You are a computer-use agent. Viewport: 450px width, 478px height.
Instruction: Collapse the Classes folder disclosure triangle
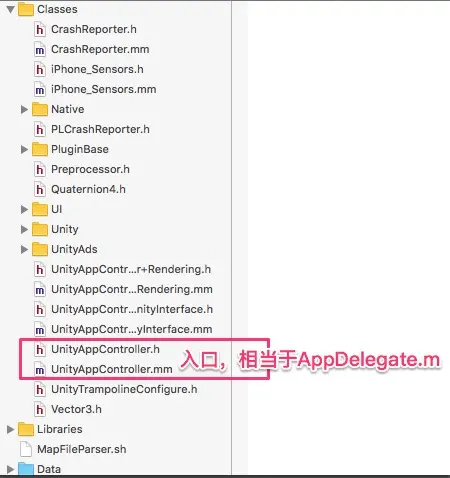11,9
